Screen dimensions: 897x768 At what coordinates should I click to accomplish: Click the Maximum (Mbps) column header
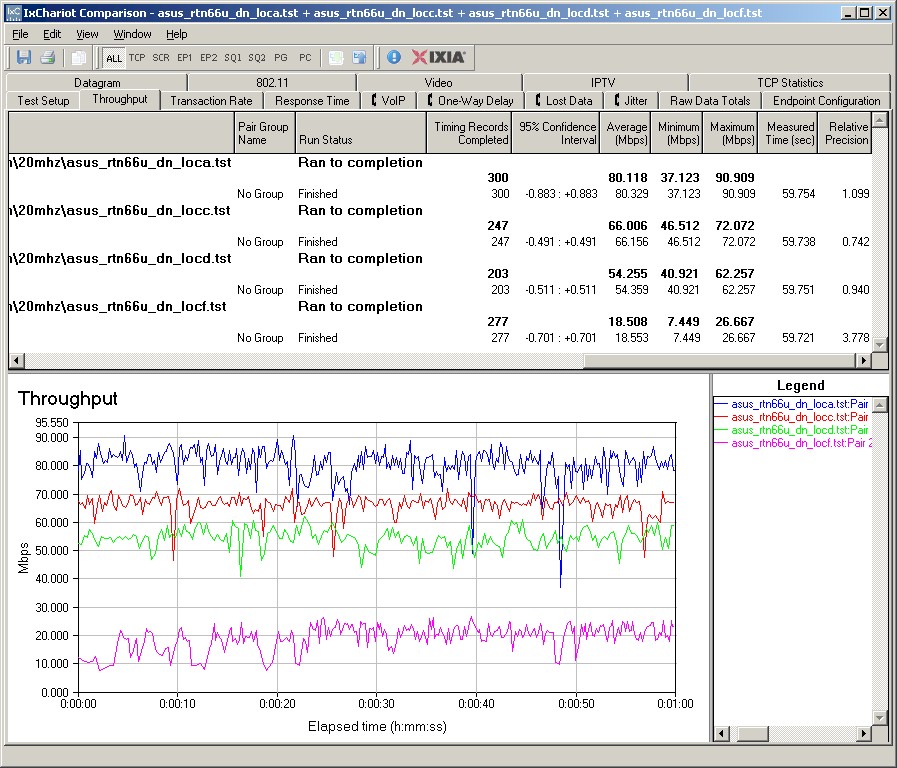coord(731,133)
